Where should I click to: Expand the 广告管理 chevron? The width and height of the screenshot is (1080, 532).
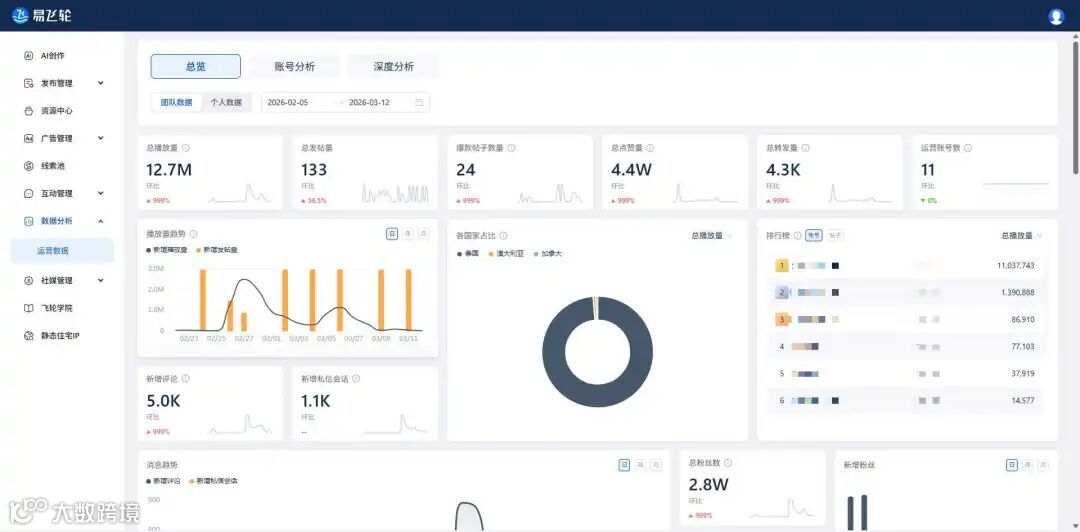(x=101, y=138)
